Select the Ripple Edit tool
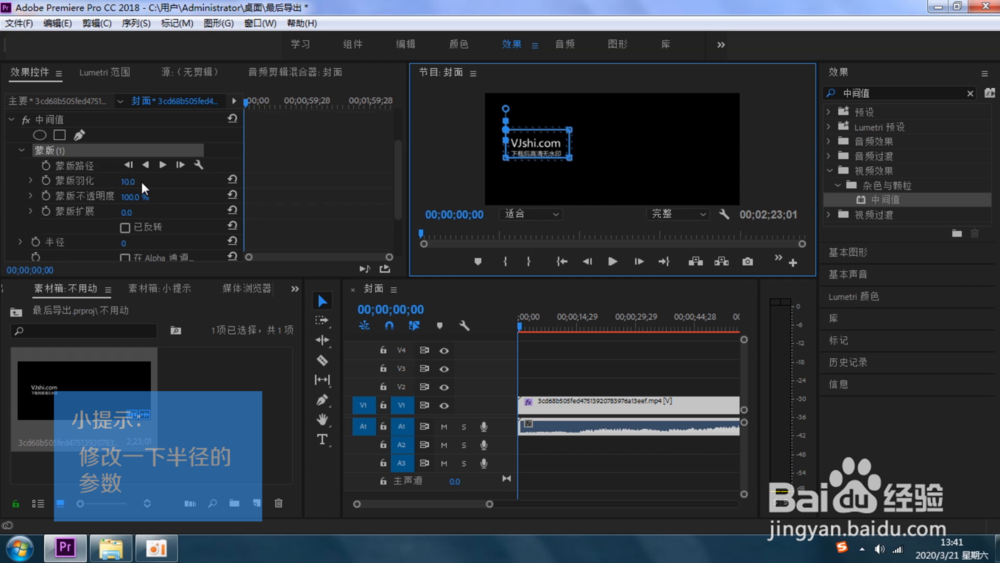The width and height of the screenshot is (1000, 563). click(x=323, y=340)
